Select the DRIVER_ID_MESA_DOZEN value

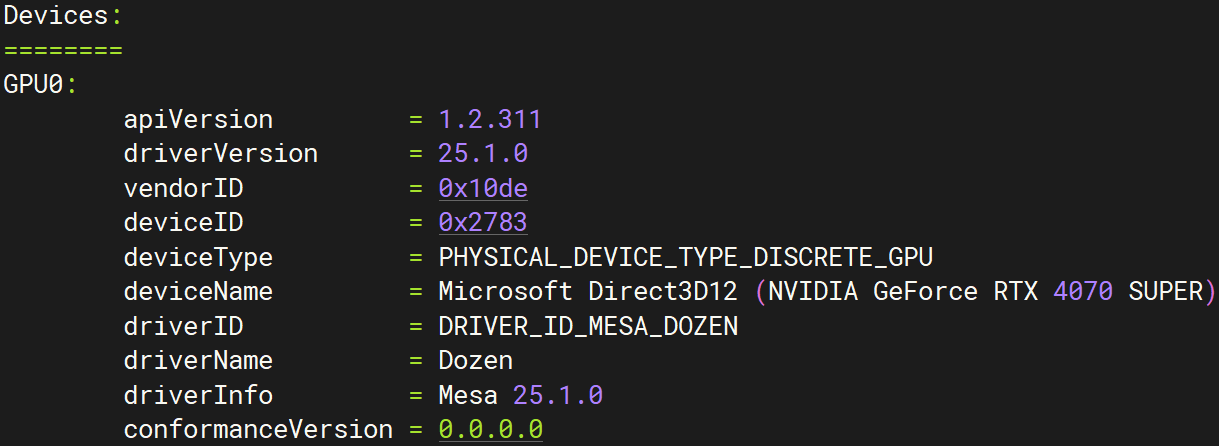[x=588, y=326]
